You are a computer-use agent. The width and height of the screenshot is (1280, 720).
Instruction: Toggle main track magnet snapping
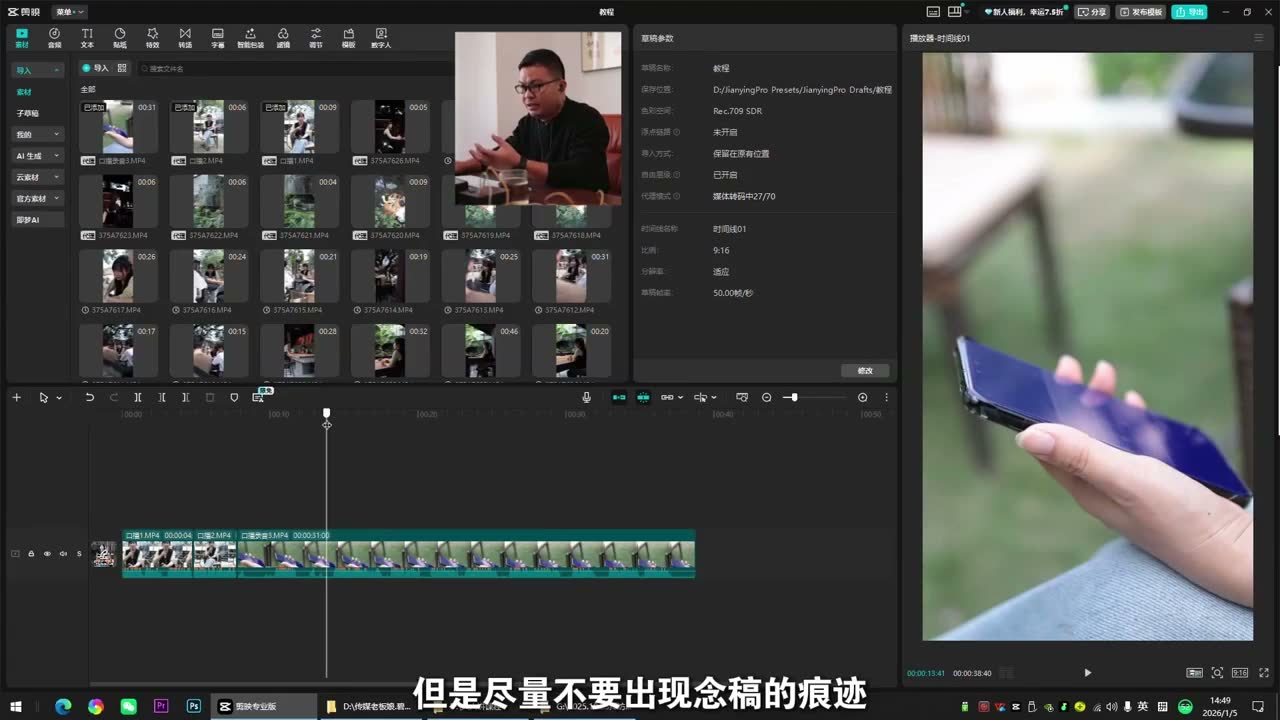coord(619,397)
